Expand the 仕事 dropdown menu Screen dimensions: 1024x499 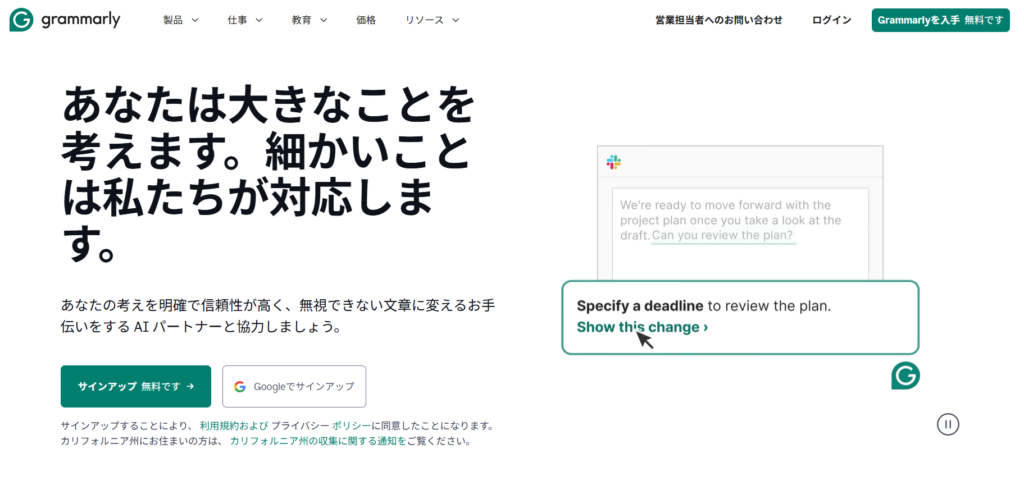(245, 20)
